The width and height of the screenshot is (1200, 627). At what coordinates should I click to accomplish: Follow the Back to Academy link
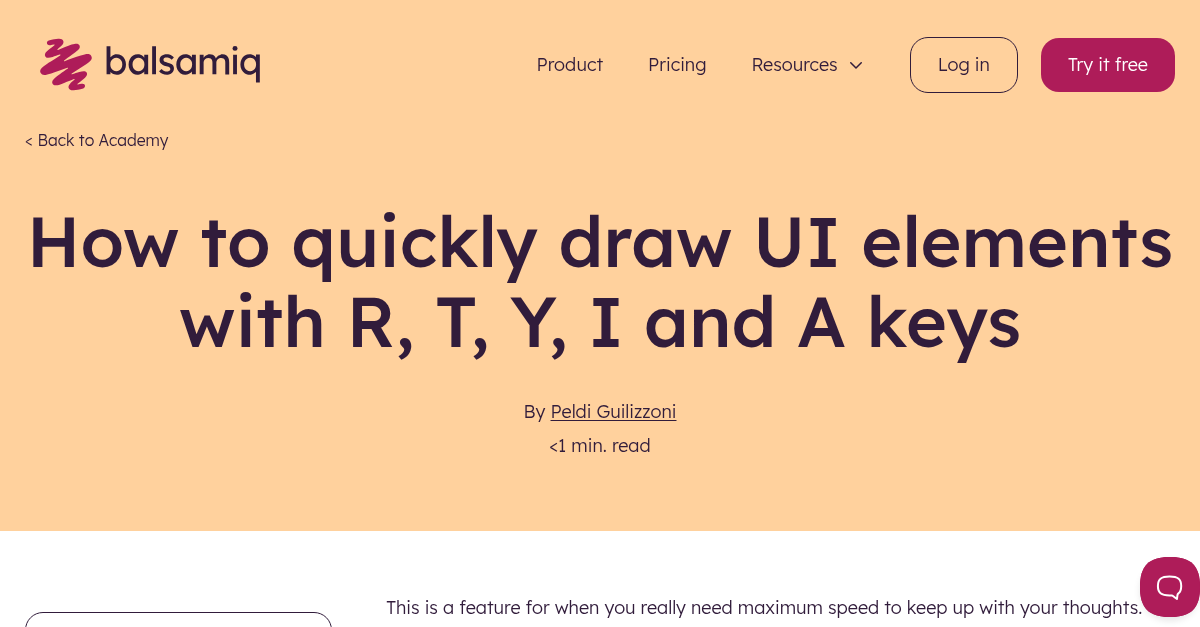pos(103,140)
